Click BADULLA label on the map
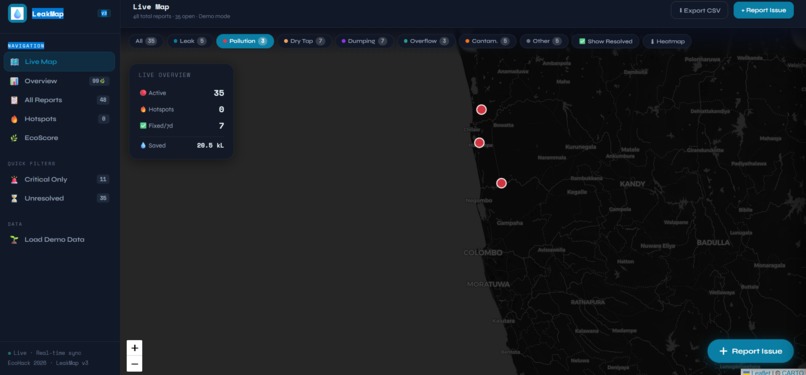Viewport: 806px width, 375px height. (713, 242)
